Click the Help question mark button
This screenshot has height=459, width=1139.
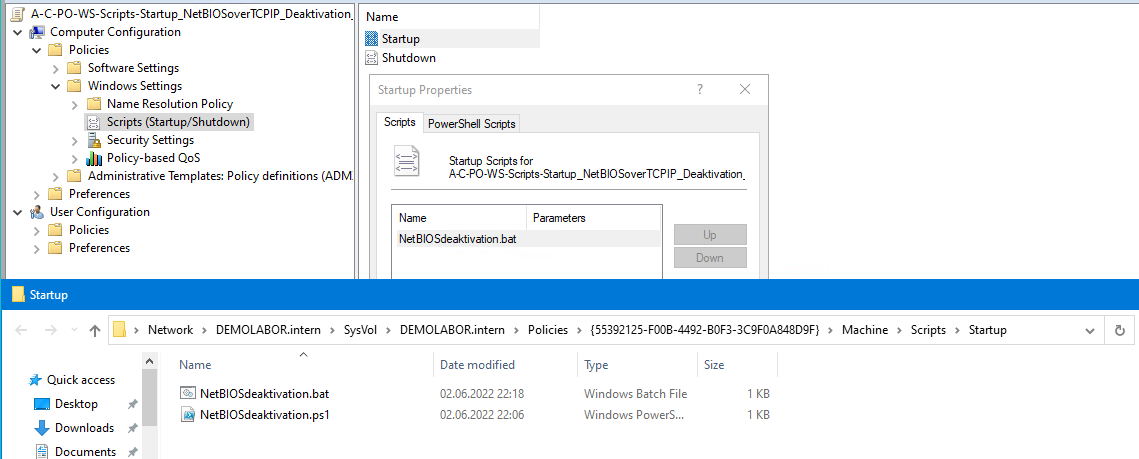tap(699, 89)
